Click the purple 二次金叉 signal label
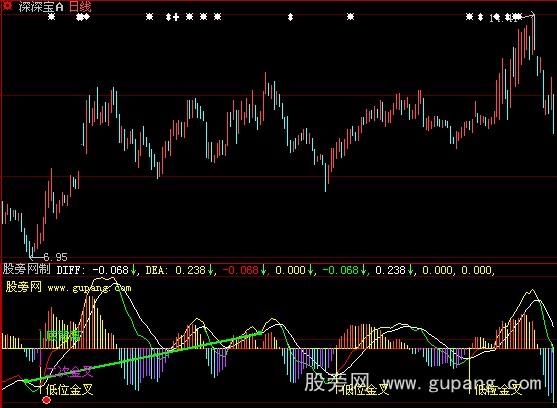 pyautogui.click(x=70, y=372)
